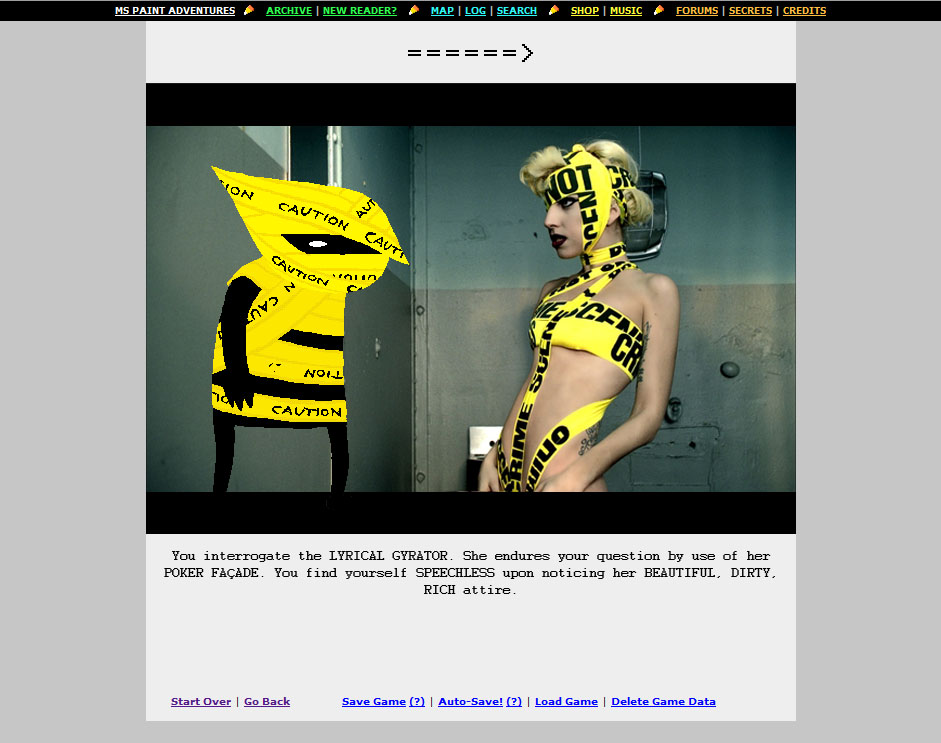Visit the SHOP link
This screenshot has height=743, width=941.
585,11
